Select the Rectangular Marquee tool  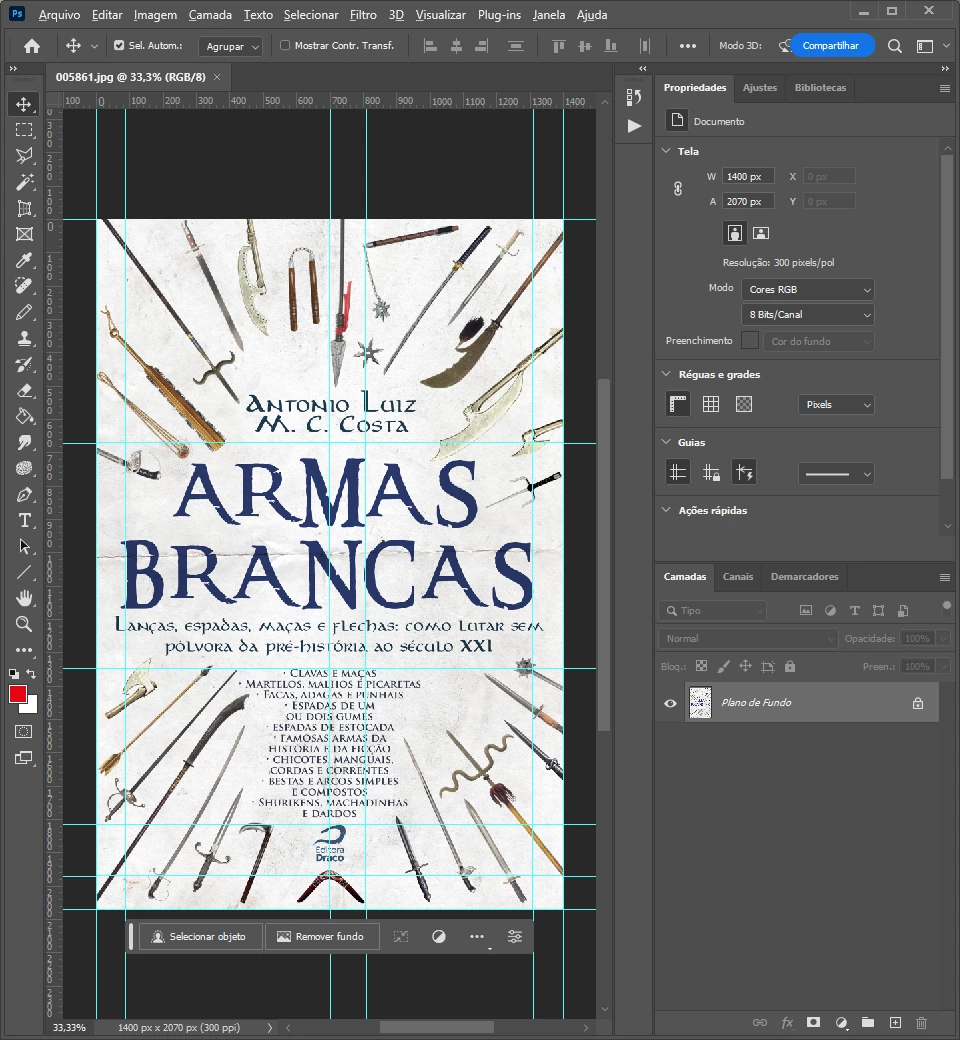click(24, 130)
